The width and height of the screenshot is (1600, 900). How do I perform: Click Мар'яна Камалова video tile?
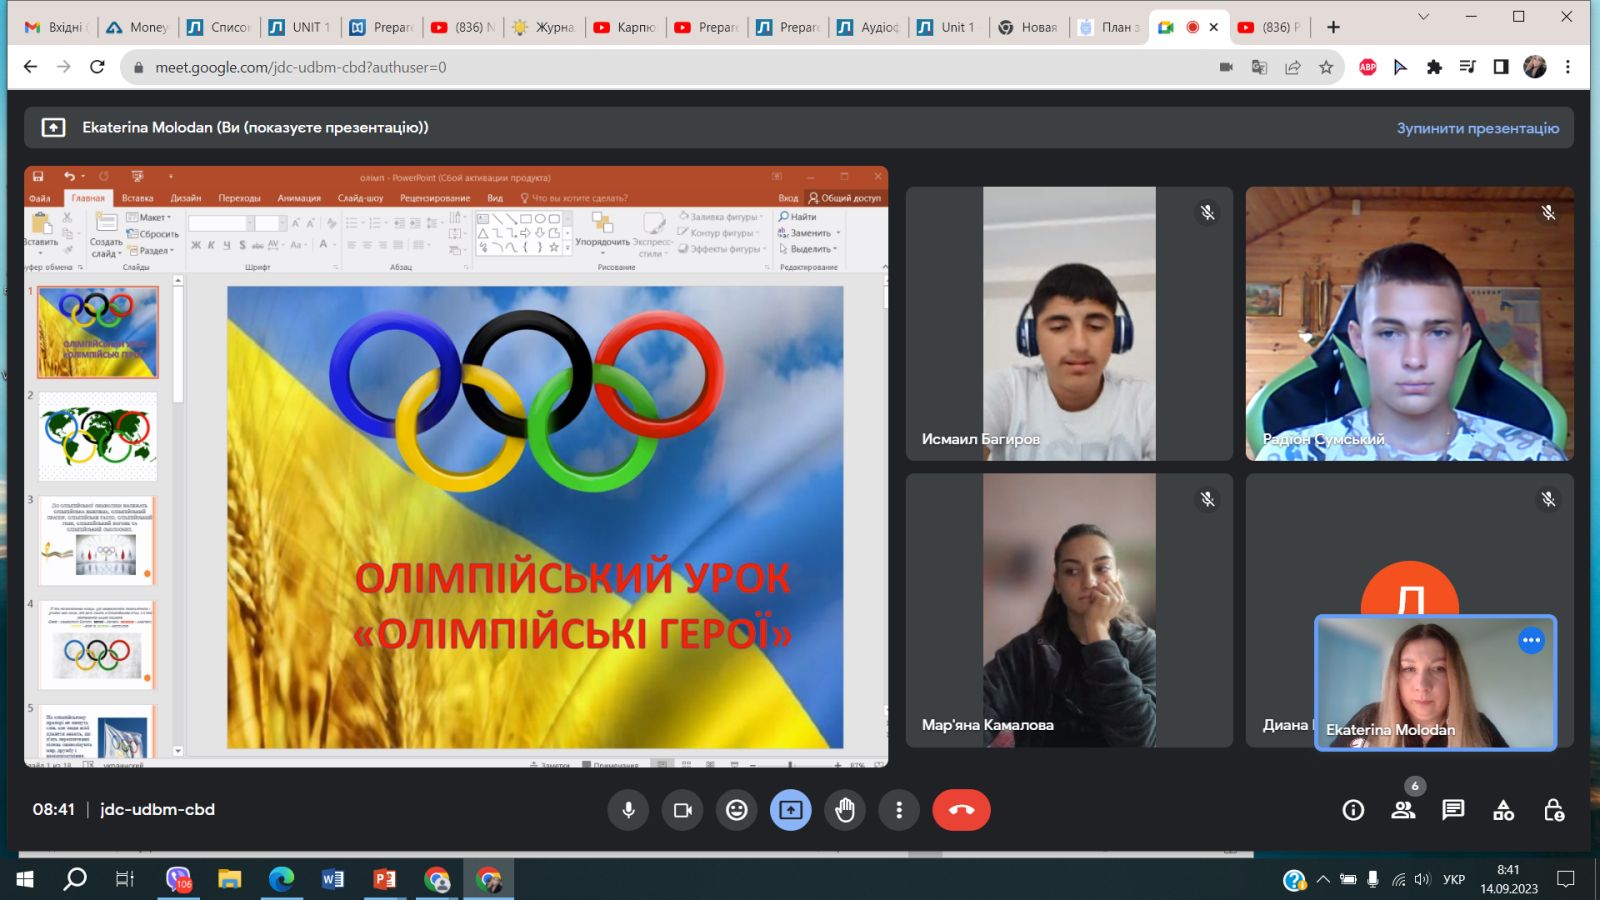[x=1069, y=610]
